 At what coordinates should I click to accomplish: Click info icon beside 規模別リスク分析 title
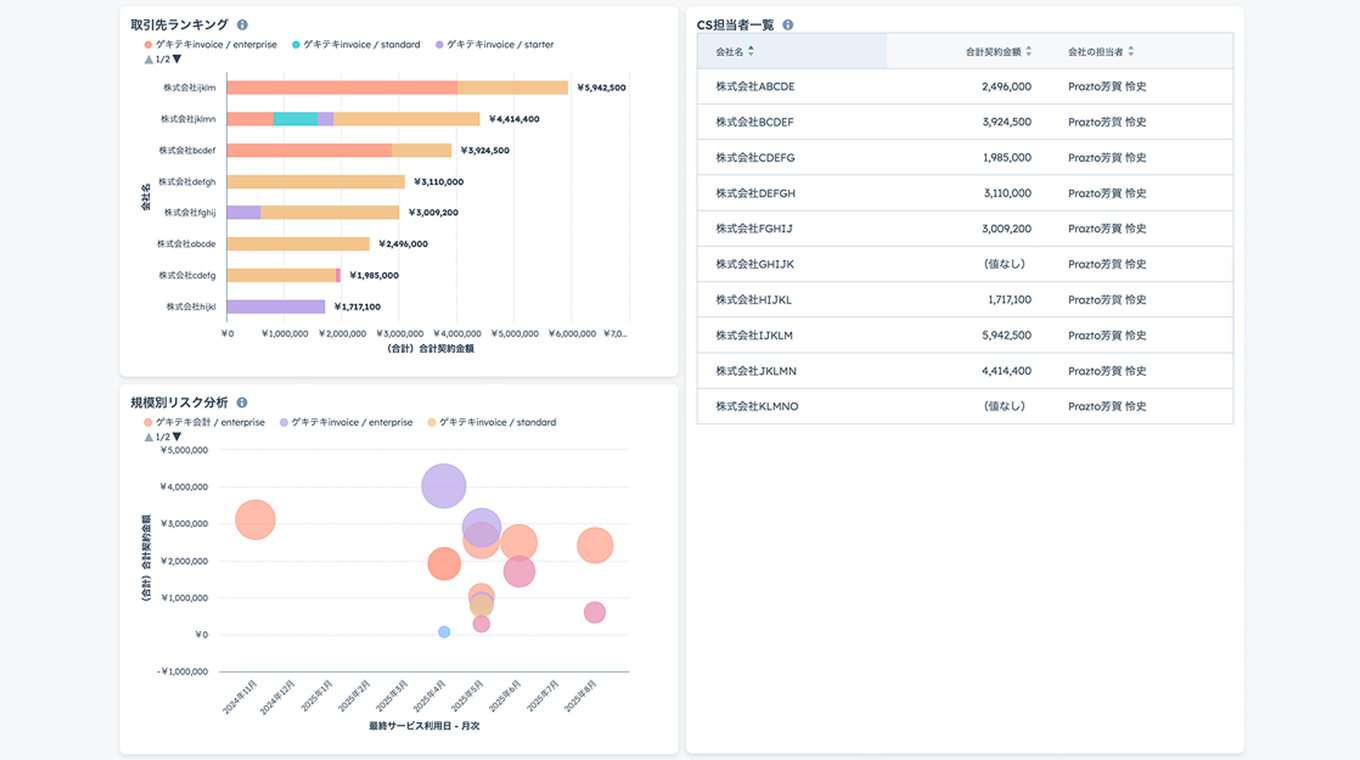(x=242, y=403)
